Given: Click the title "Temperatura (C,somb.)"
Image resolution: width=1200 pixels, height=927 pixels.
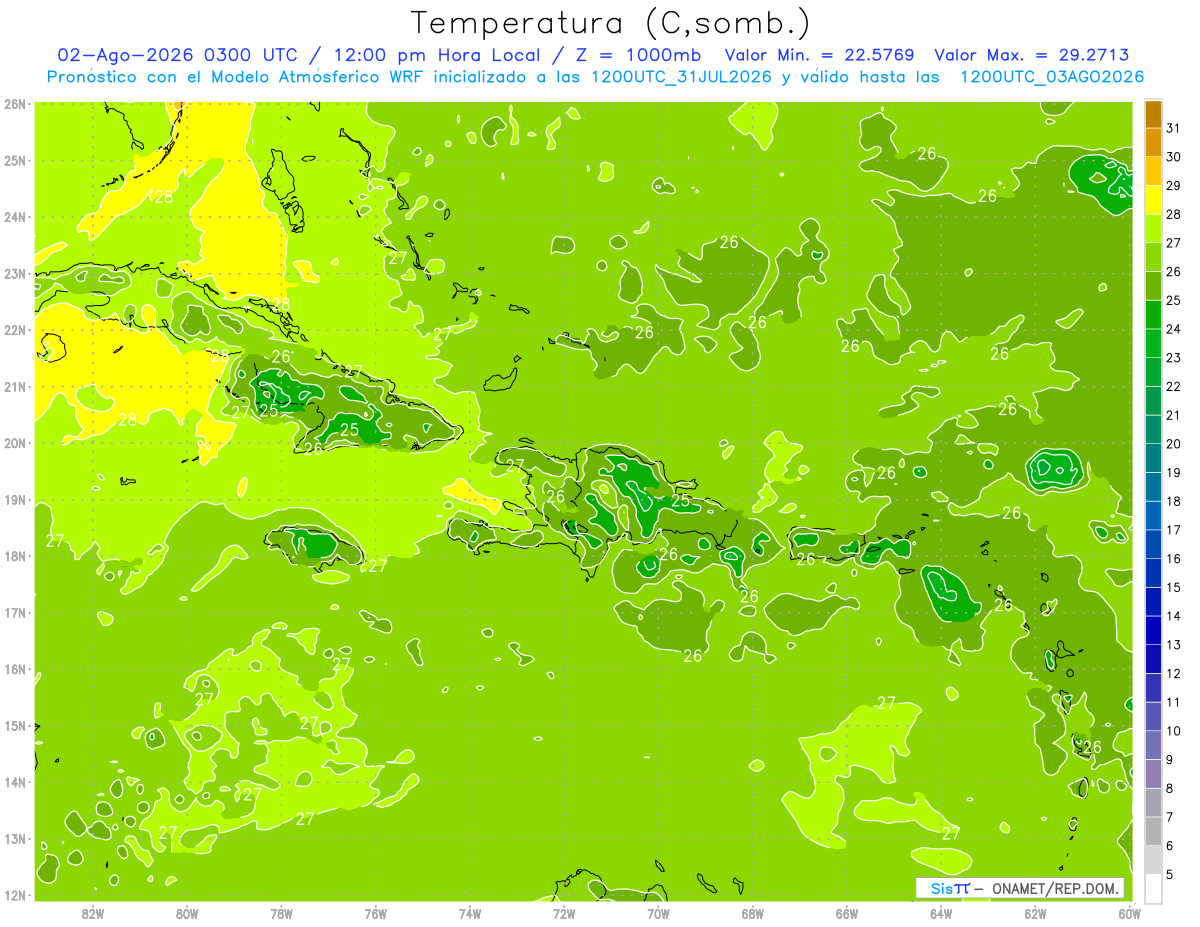Looking at the screenshot, I should 610,24.
